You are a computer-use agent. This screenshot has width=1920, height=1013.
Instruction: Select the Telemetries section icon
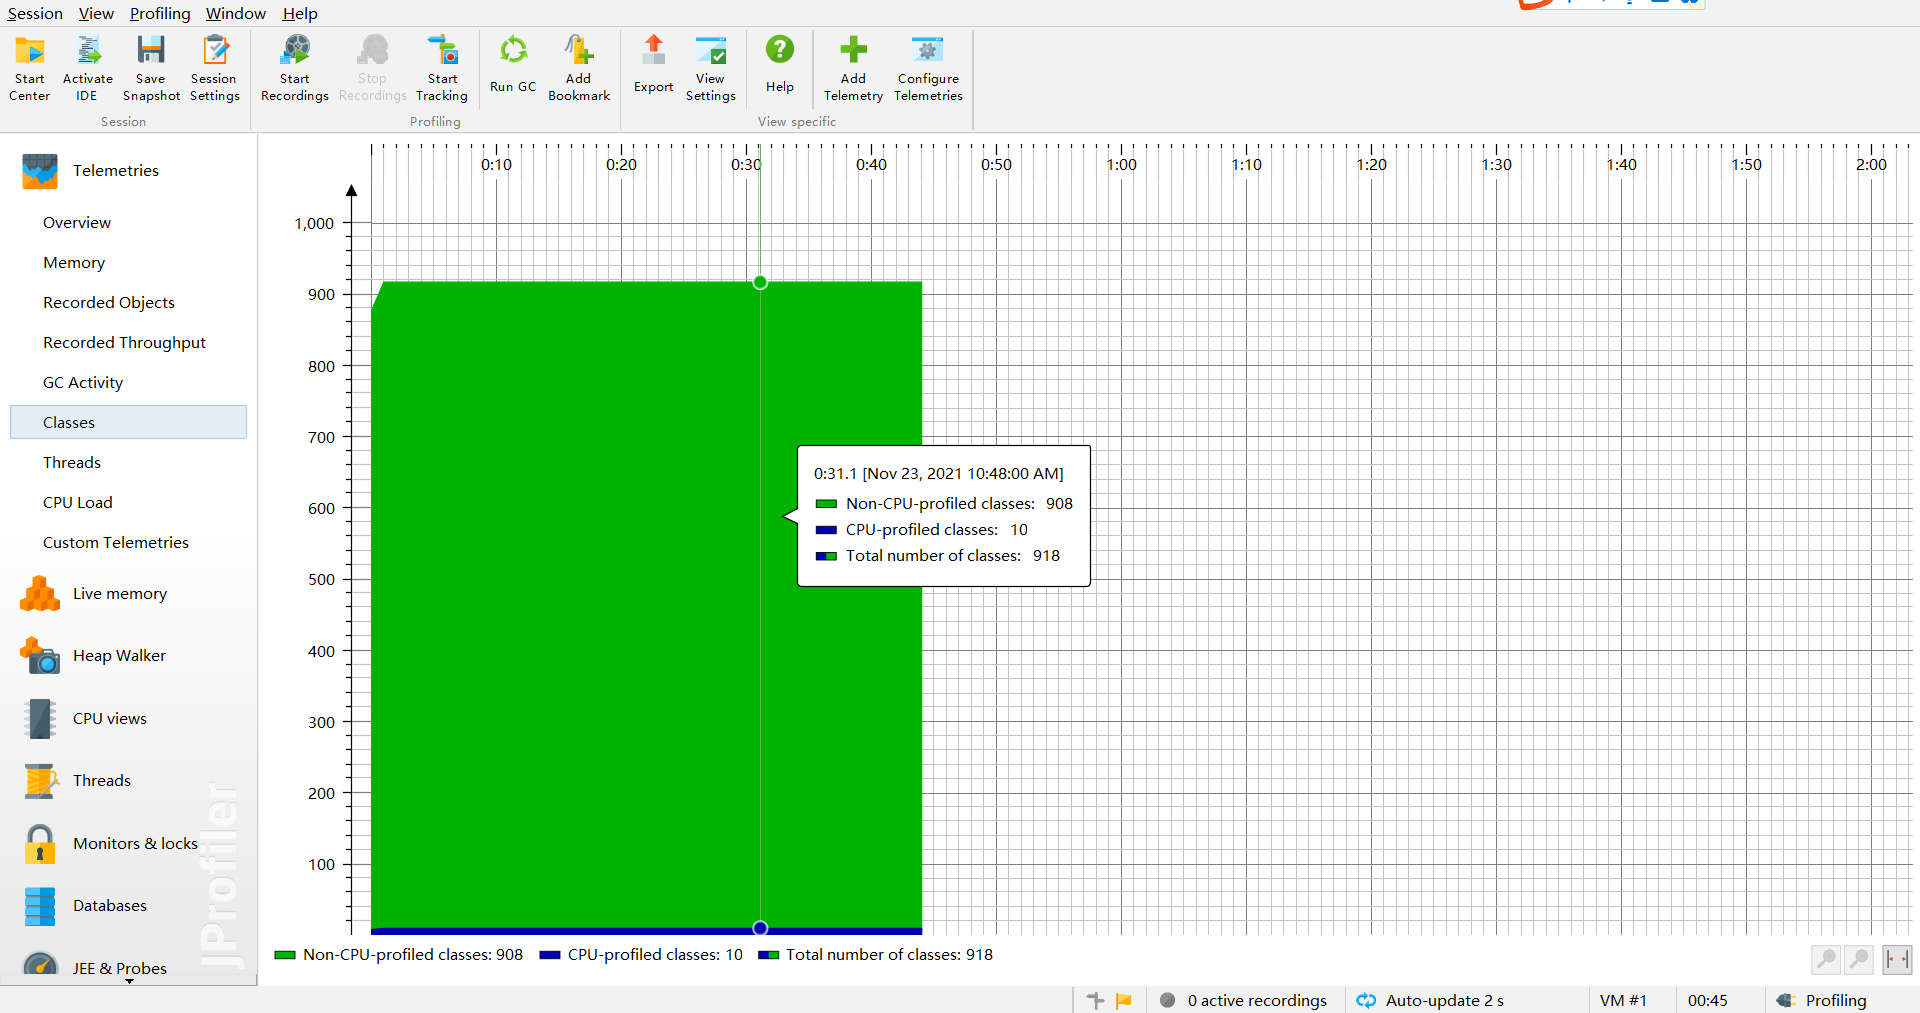coord(40,171)
